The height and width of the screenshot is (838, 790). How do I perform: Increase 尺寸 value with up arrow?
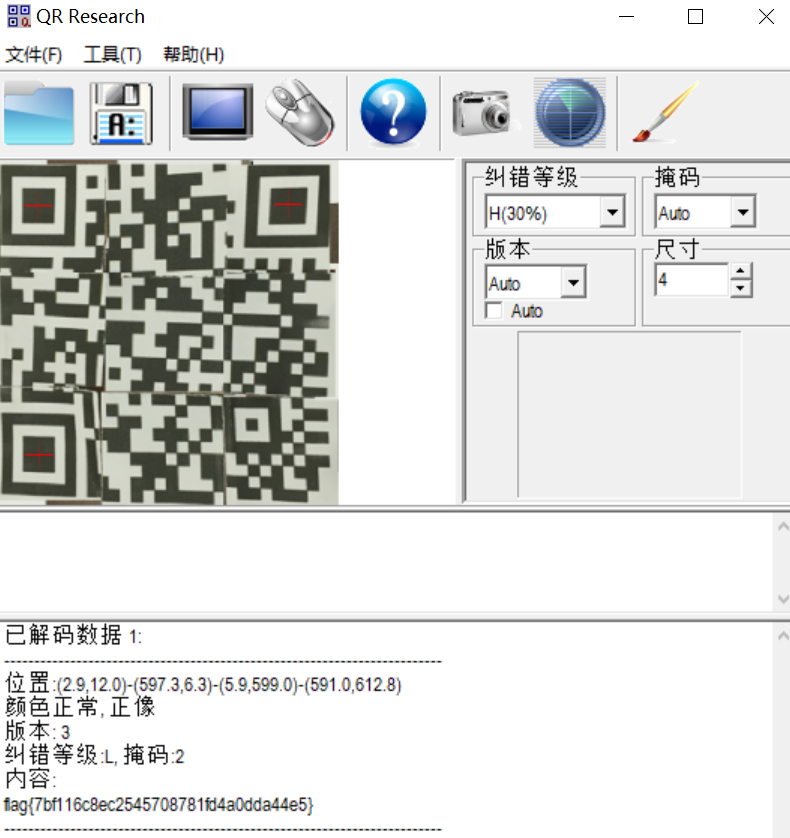point(740,271)
